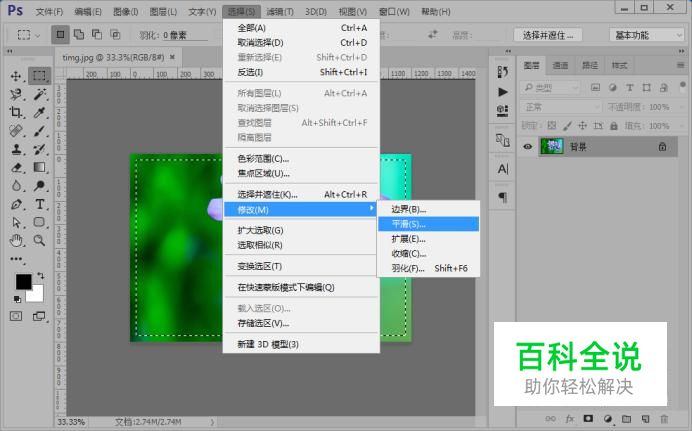Expand status bar info arrow
Image resolution: width=692 pixels, height=431 pixels.
[212, 422]
